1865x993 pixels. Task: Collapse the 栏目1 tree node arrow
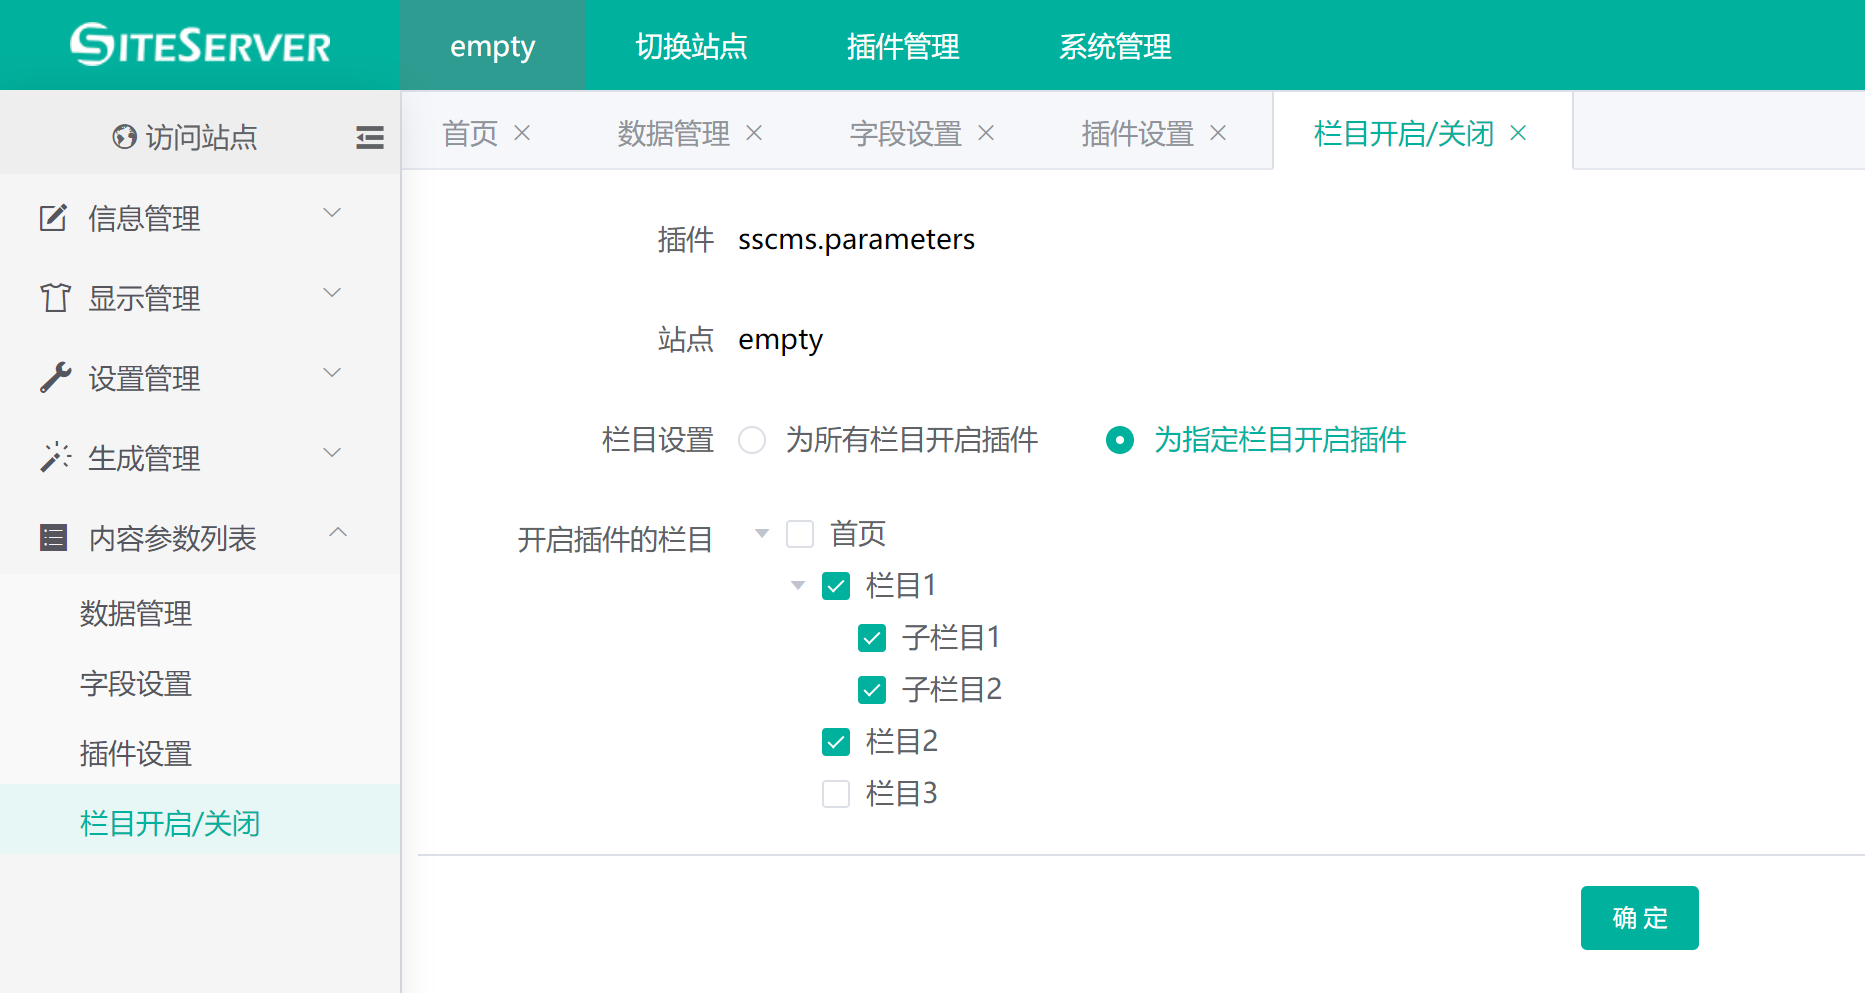pos(798,586)
